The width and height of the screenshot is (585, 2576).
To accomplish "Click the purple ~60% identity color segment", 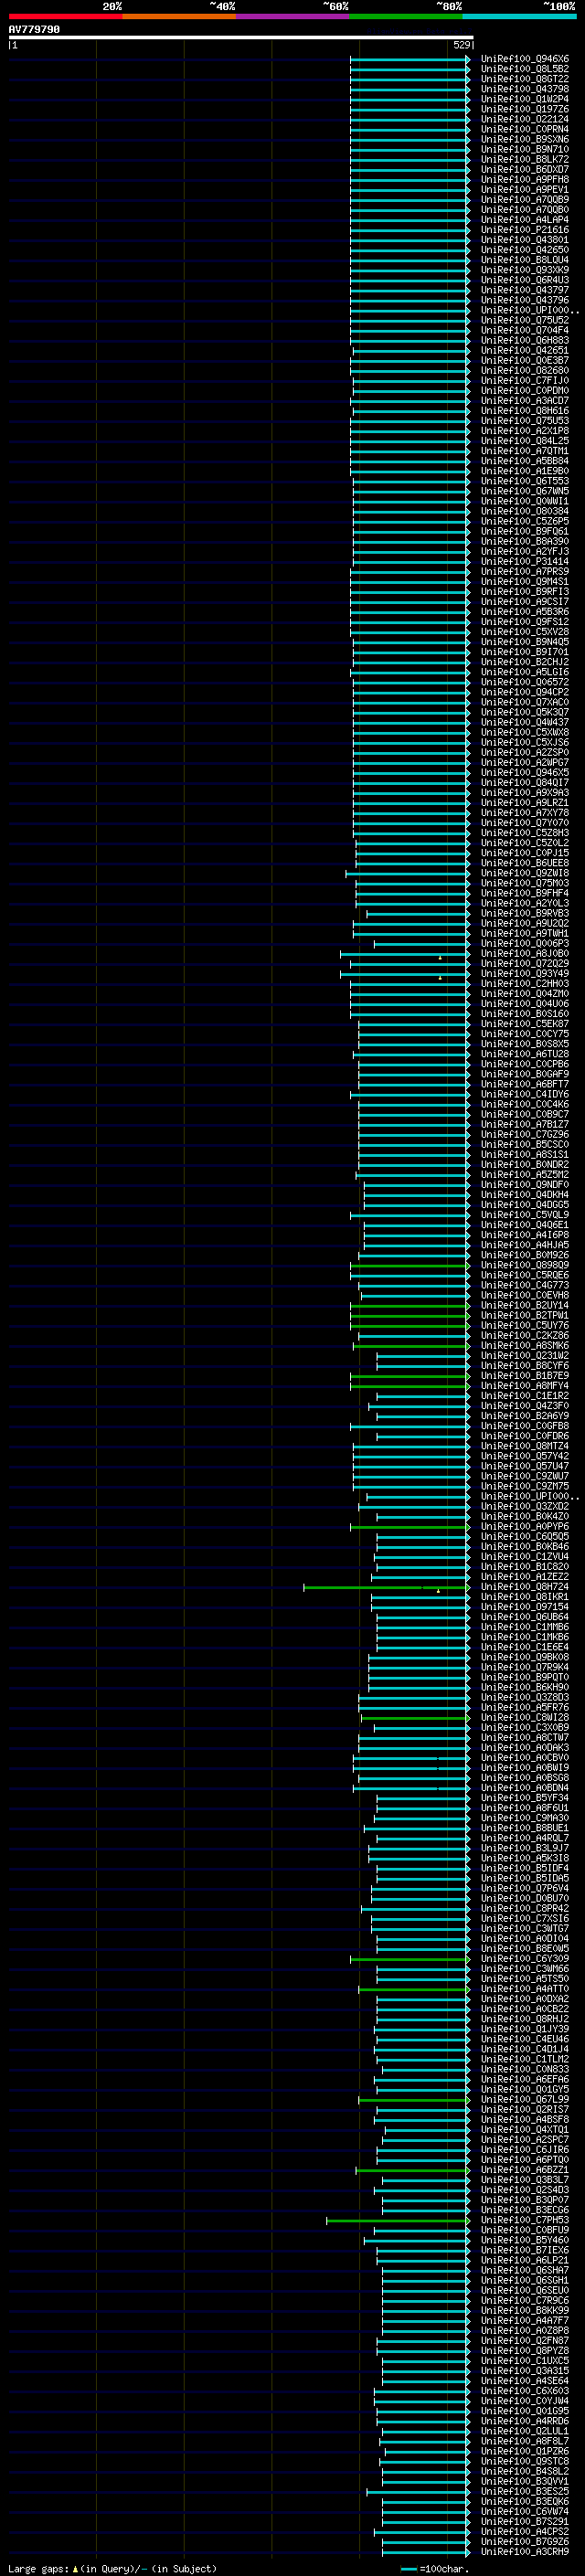I will click(293, 17).
